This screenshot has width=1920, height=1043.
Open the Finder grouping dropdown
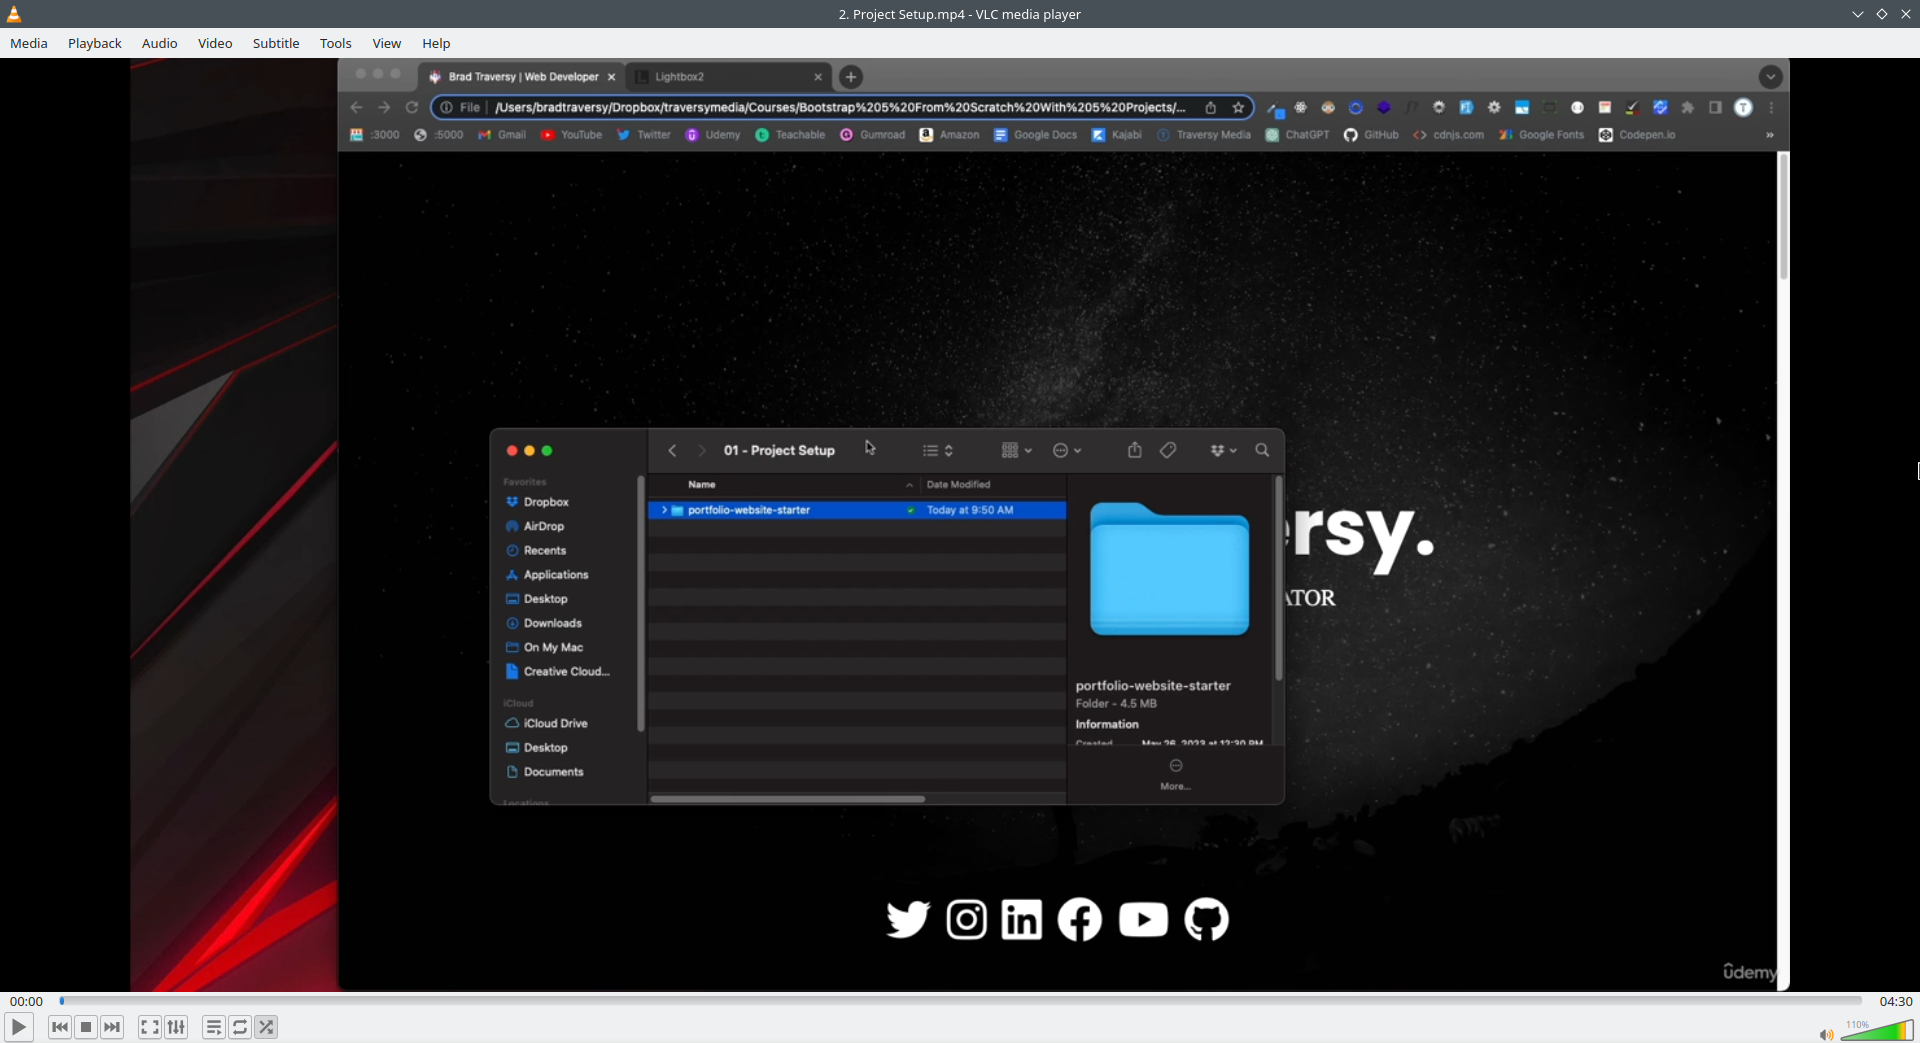(x=1016, y=451)
